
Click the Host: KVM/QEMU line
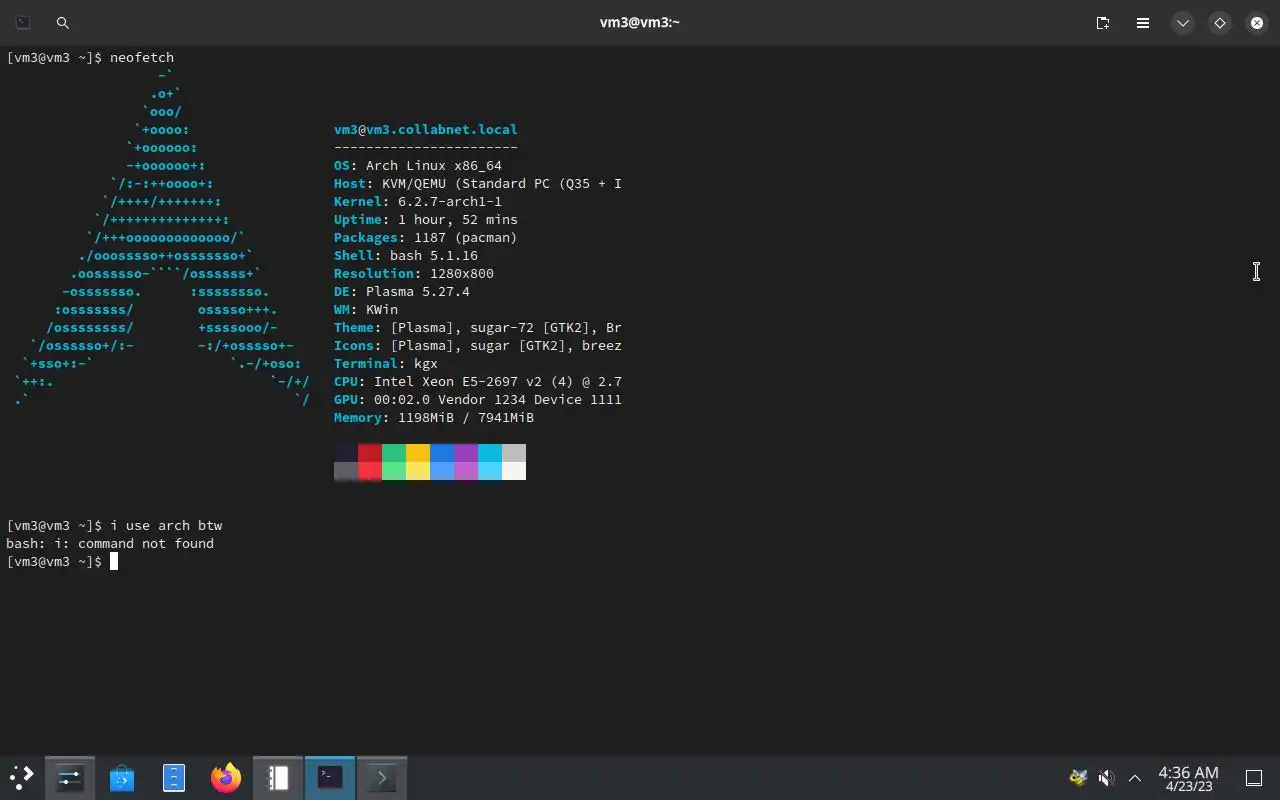coord(478,183)
